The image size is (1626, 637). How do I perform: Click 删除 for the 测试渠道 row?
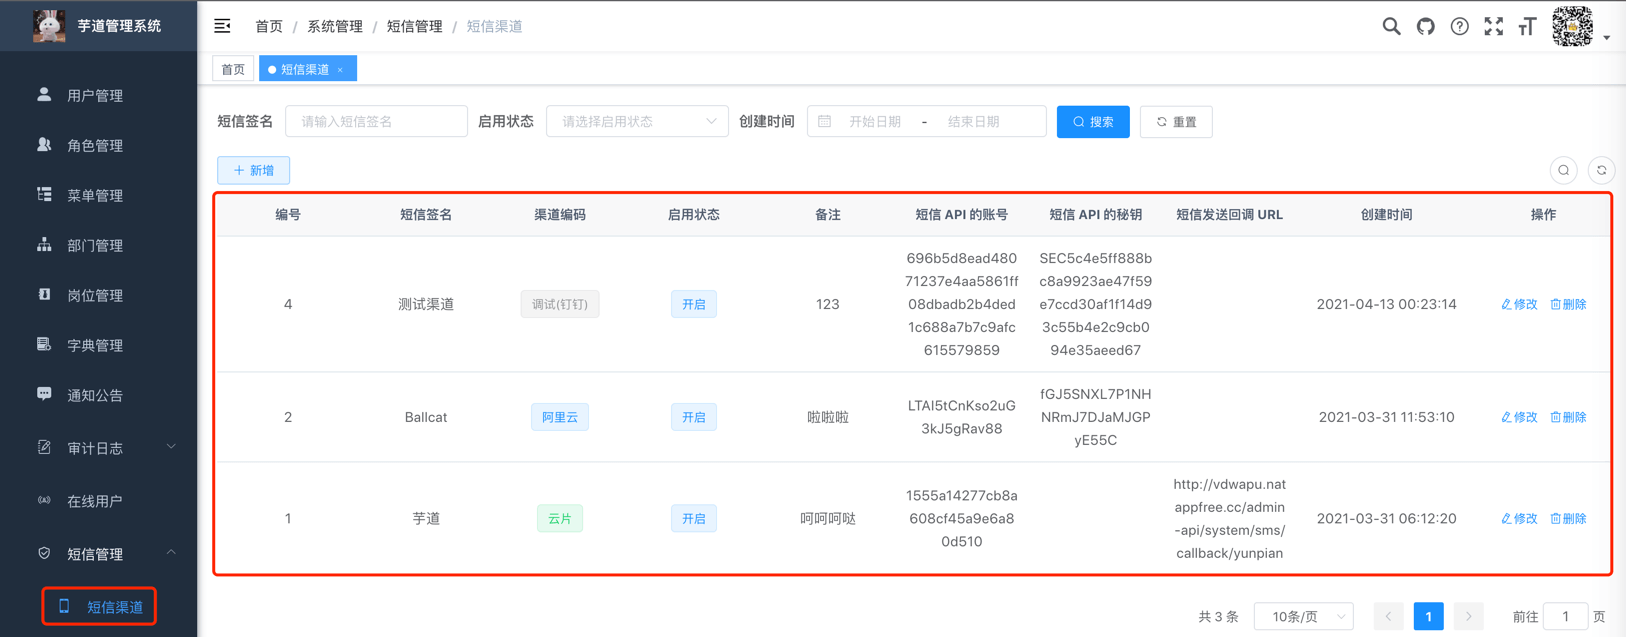click(x=1568, y=304)
